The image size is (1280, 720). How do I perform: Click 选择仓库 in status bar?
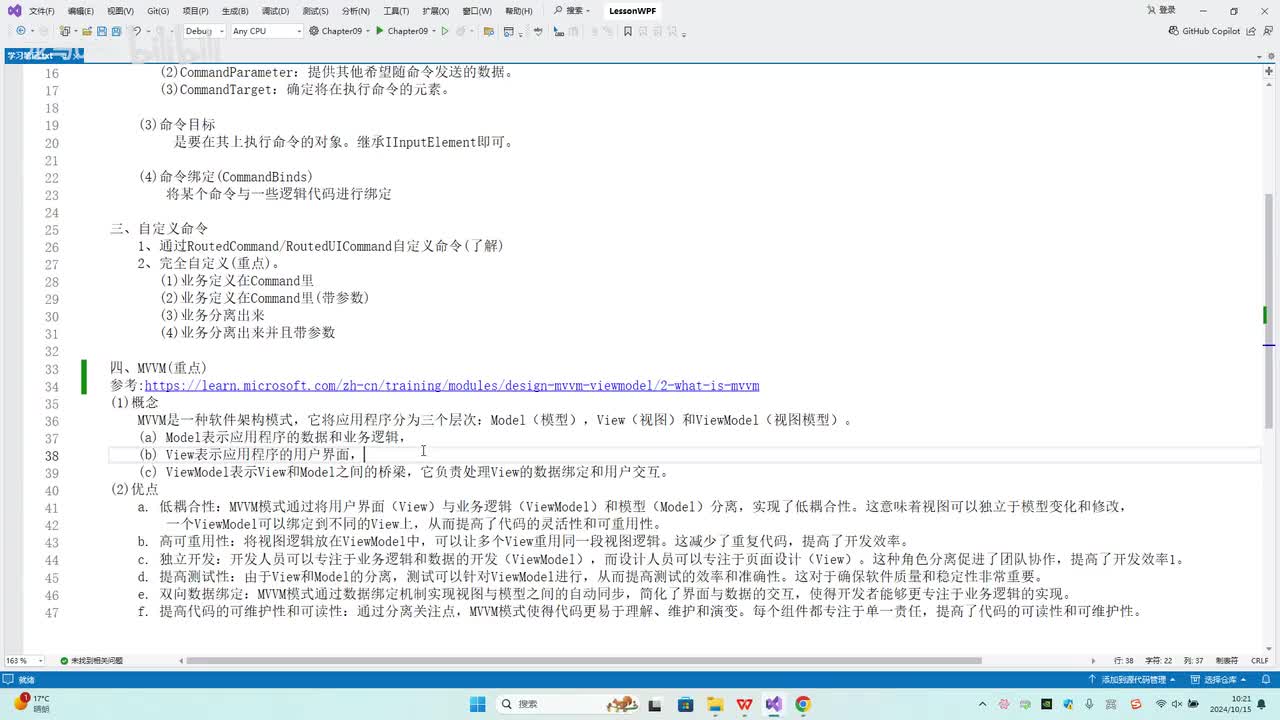pyautogui.click(x=1216, y=679)
